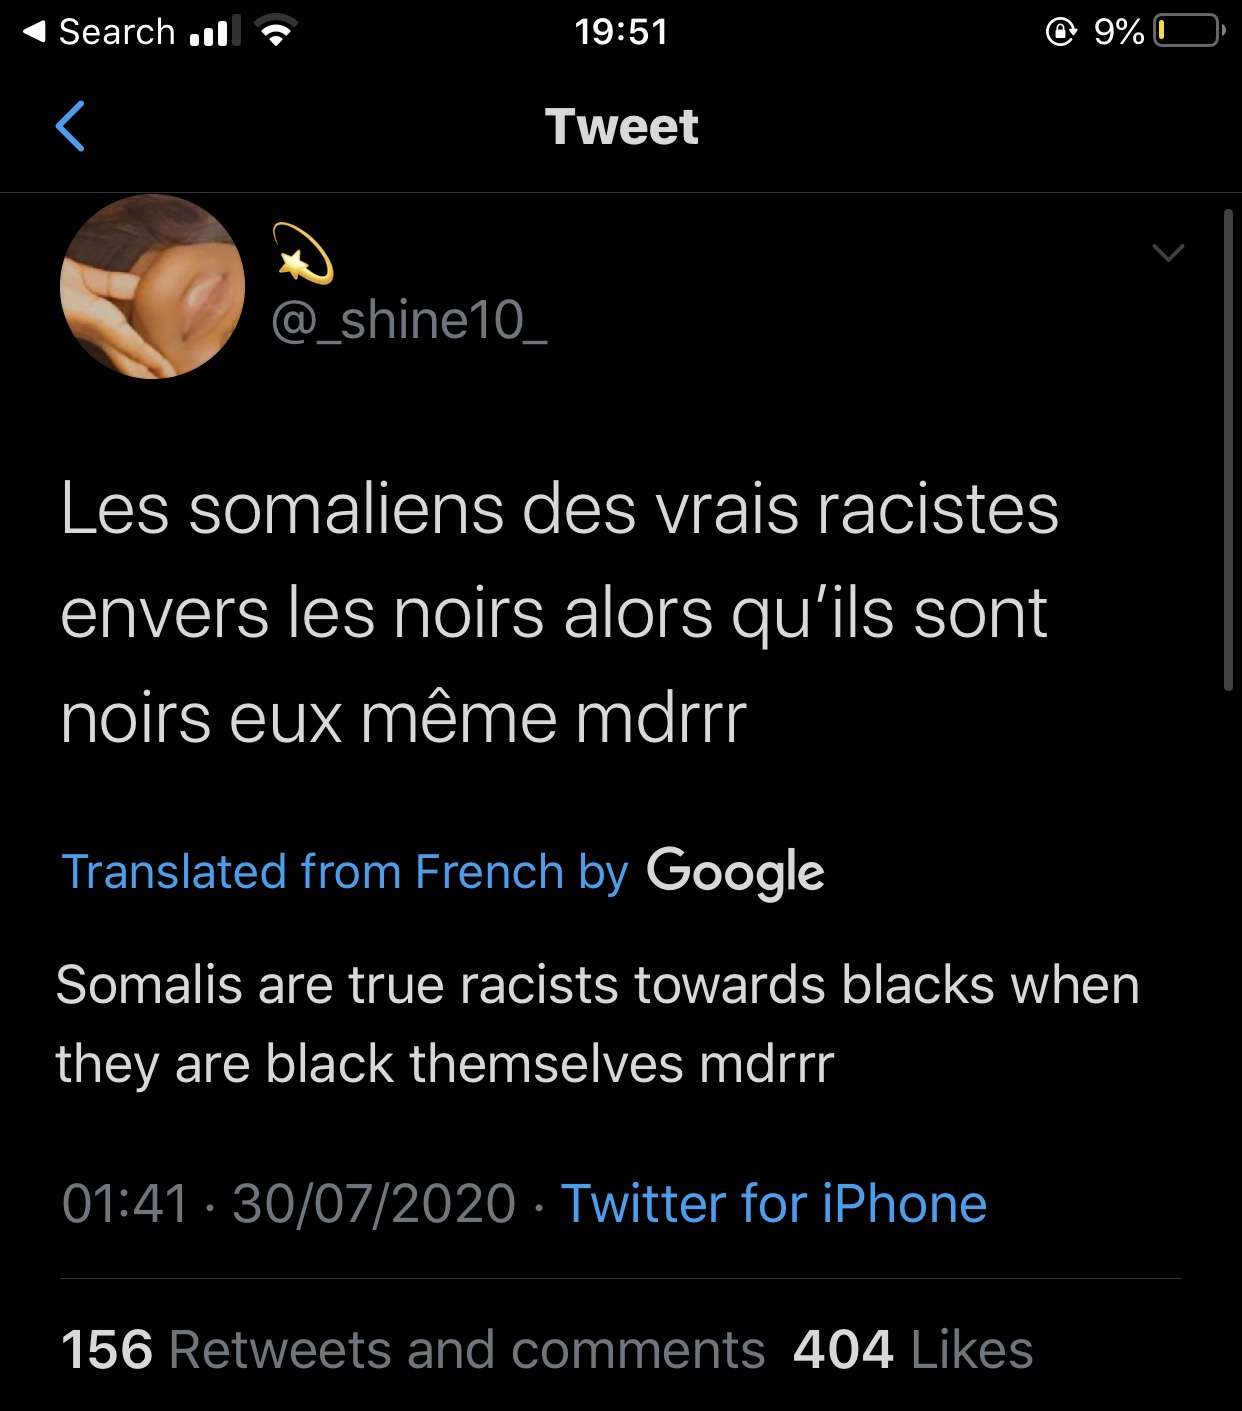Expand the tweet options chevron
The height and width of the screenshot is (1411, 1242).
[1167, 252]
